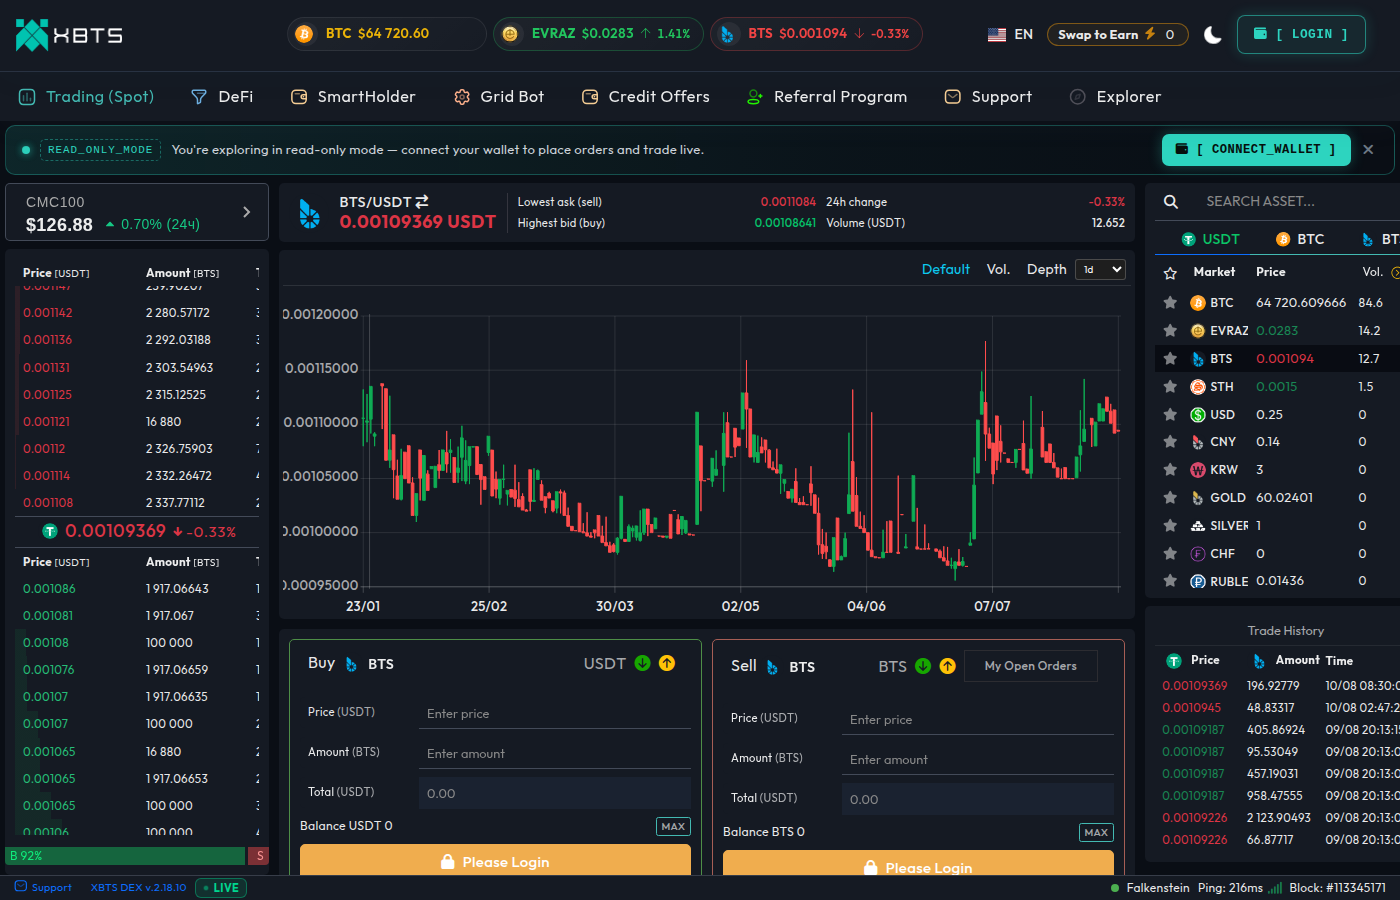Focus Buy price input field
1400x900 pixels.
[555, 714]
